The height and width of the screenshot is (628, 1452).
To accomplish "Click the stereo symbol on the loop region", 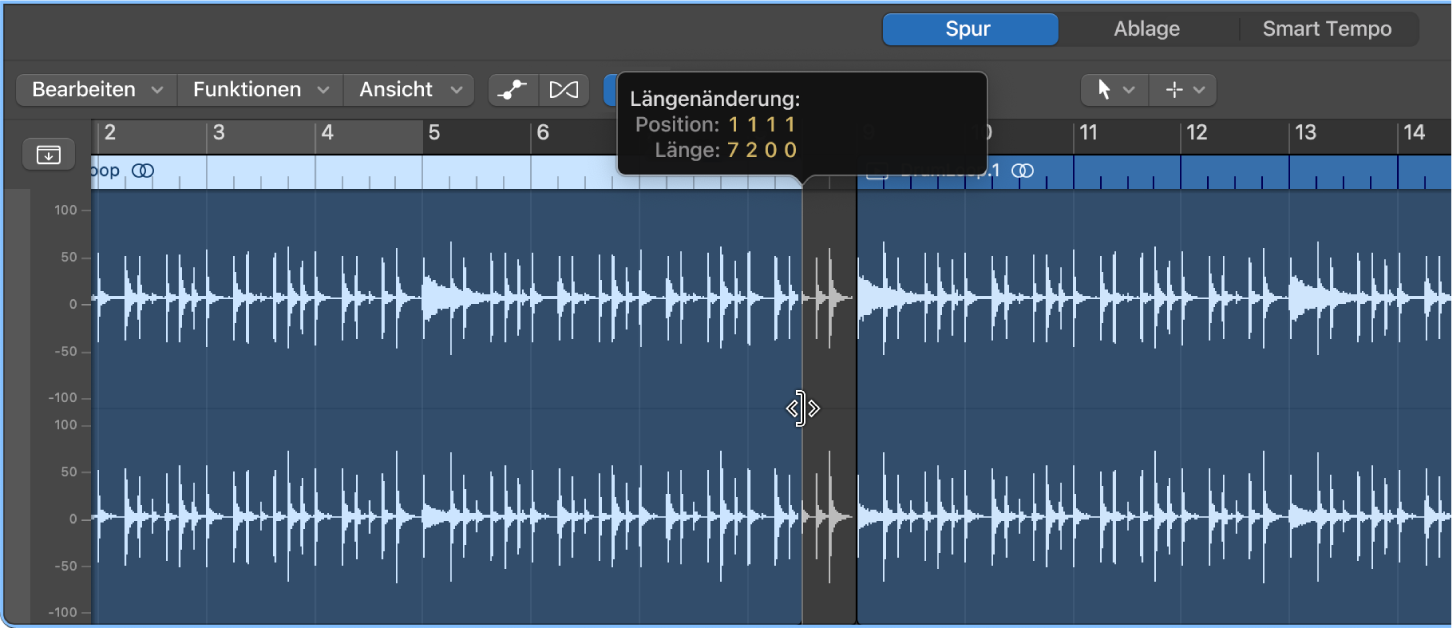I will tap(142, 171).
